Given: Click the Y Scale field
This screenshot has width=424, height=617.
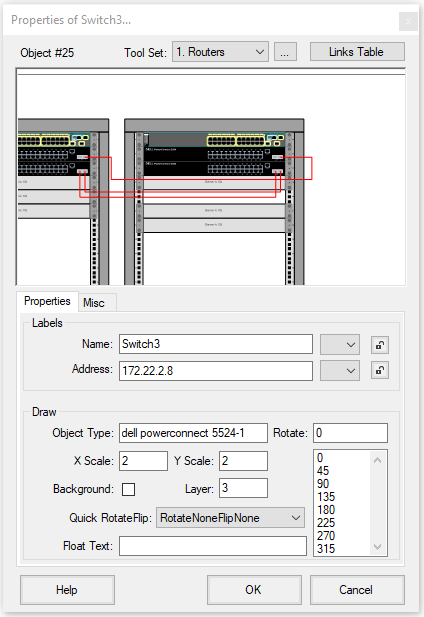Looking at the screenshot, I should tap(243, 461).
